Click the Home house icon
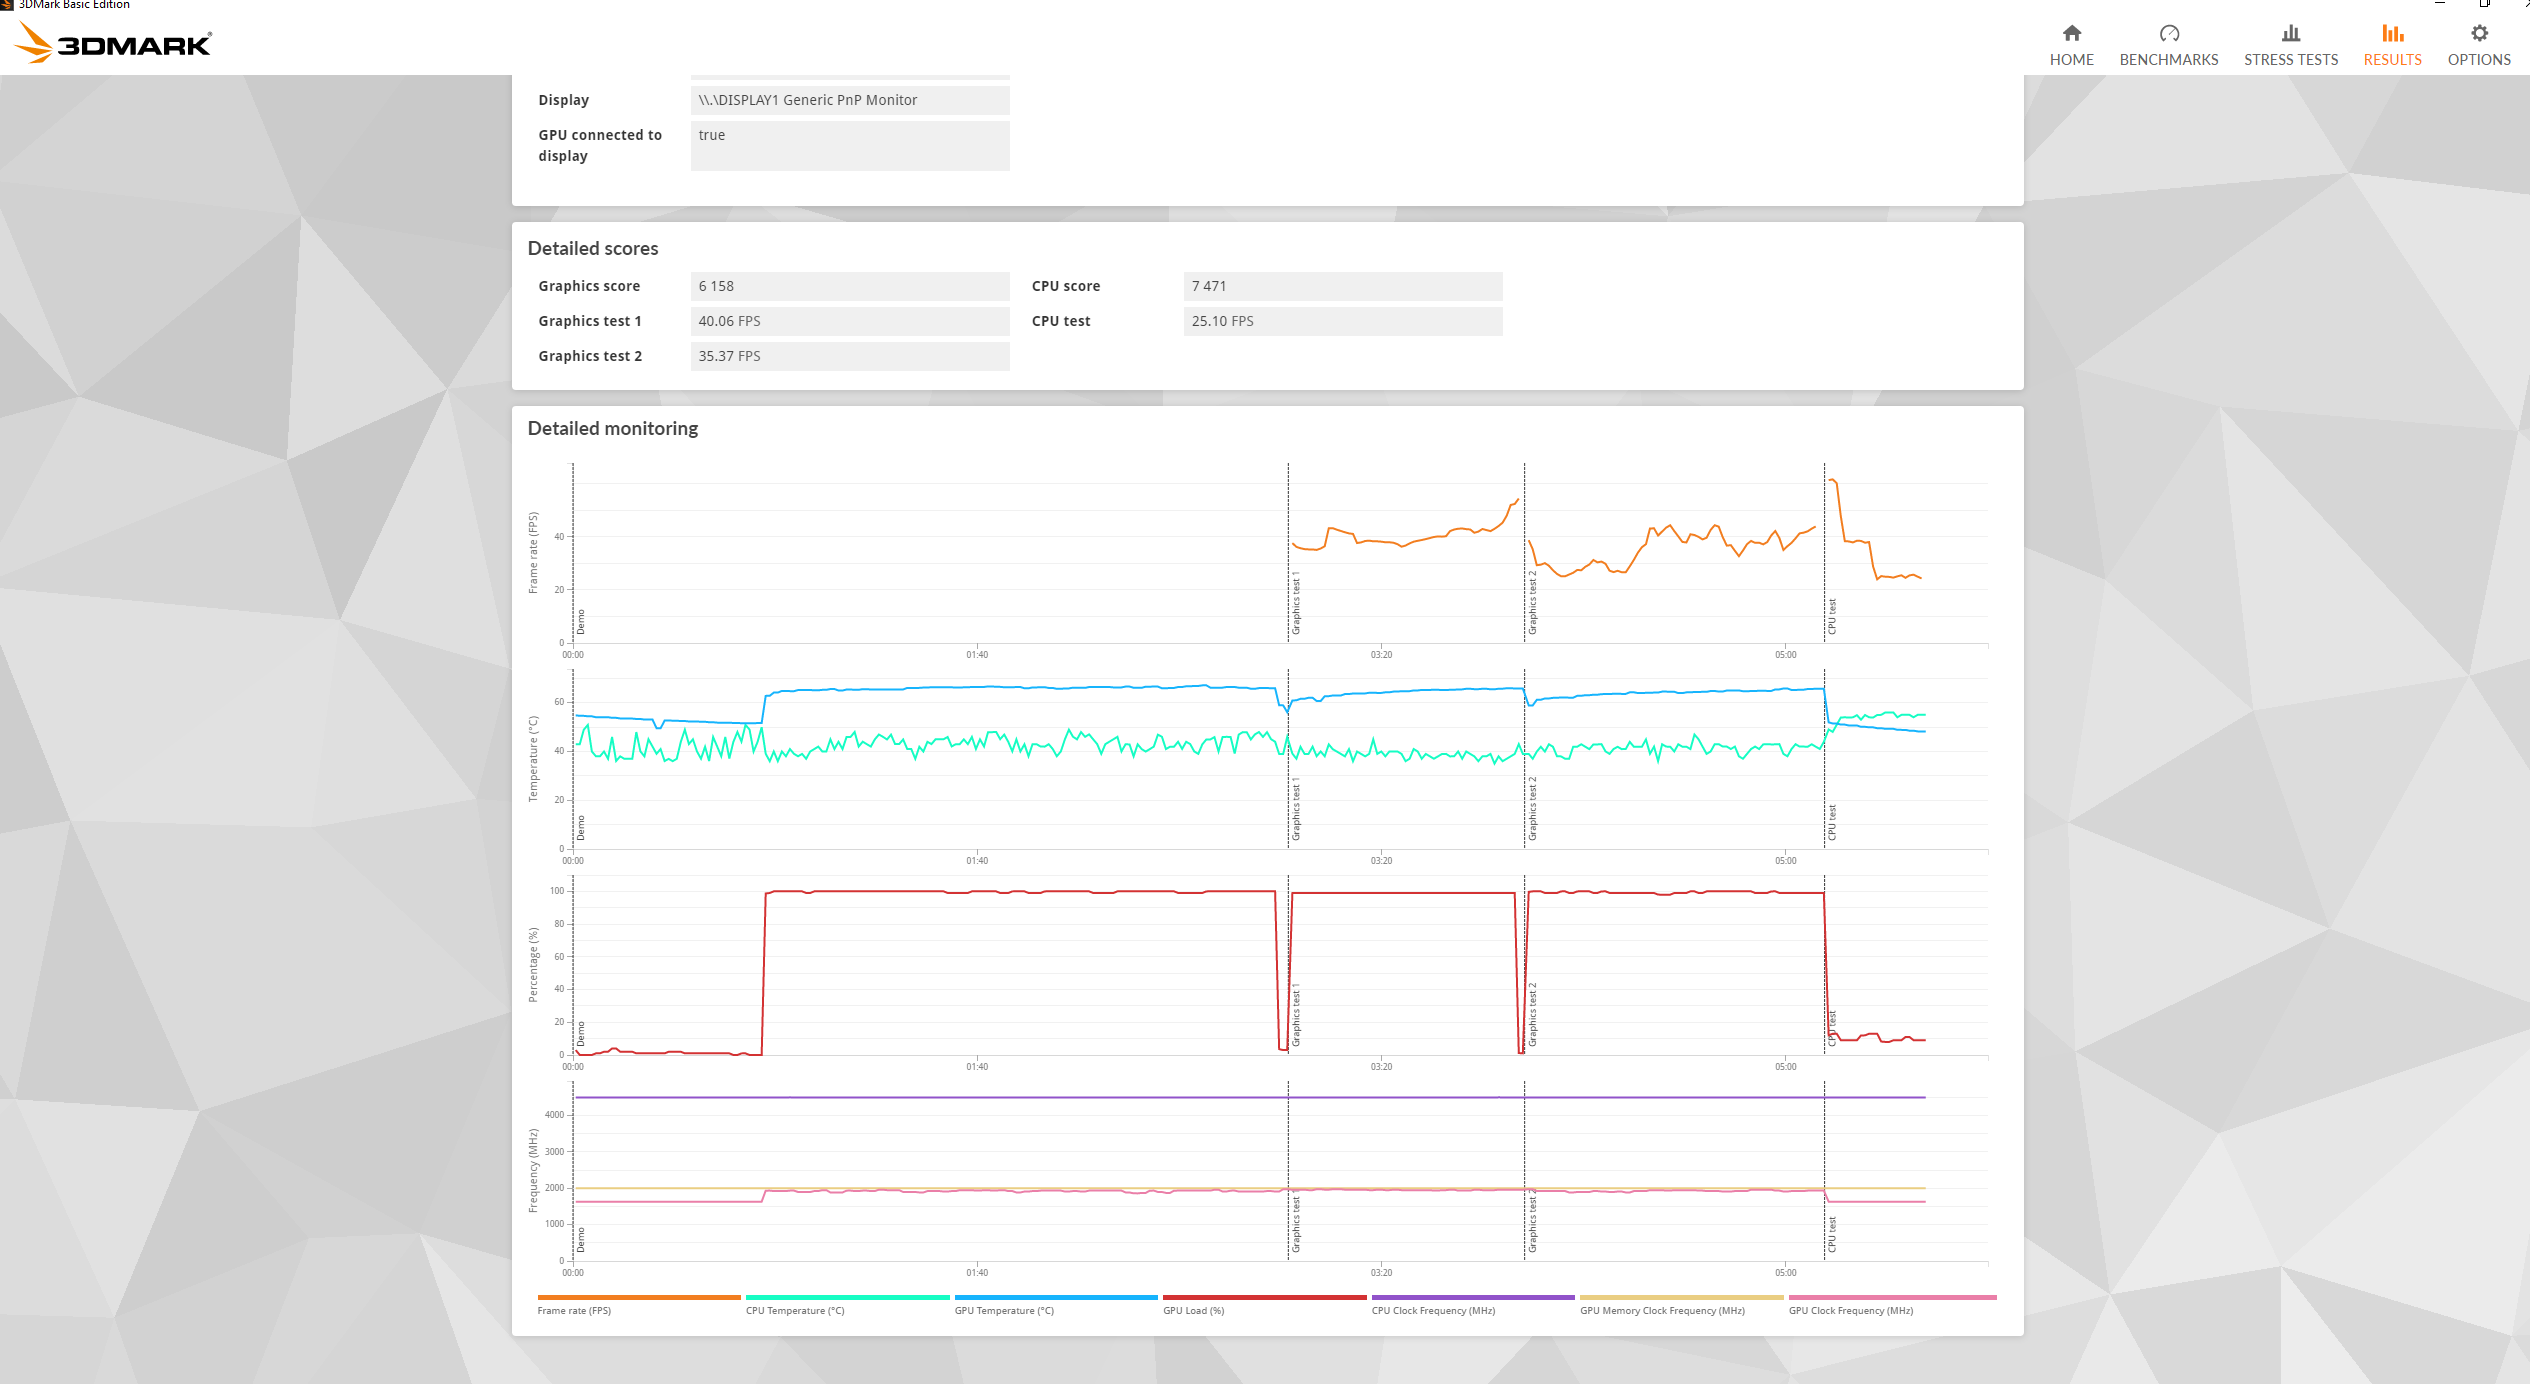The image size is (2530, 1384). coord(2071,33)
